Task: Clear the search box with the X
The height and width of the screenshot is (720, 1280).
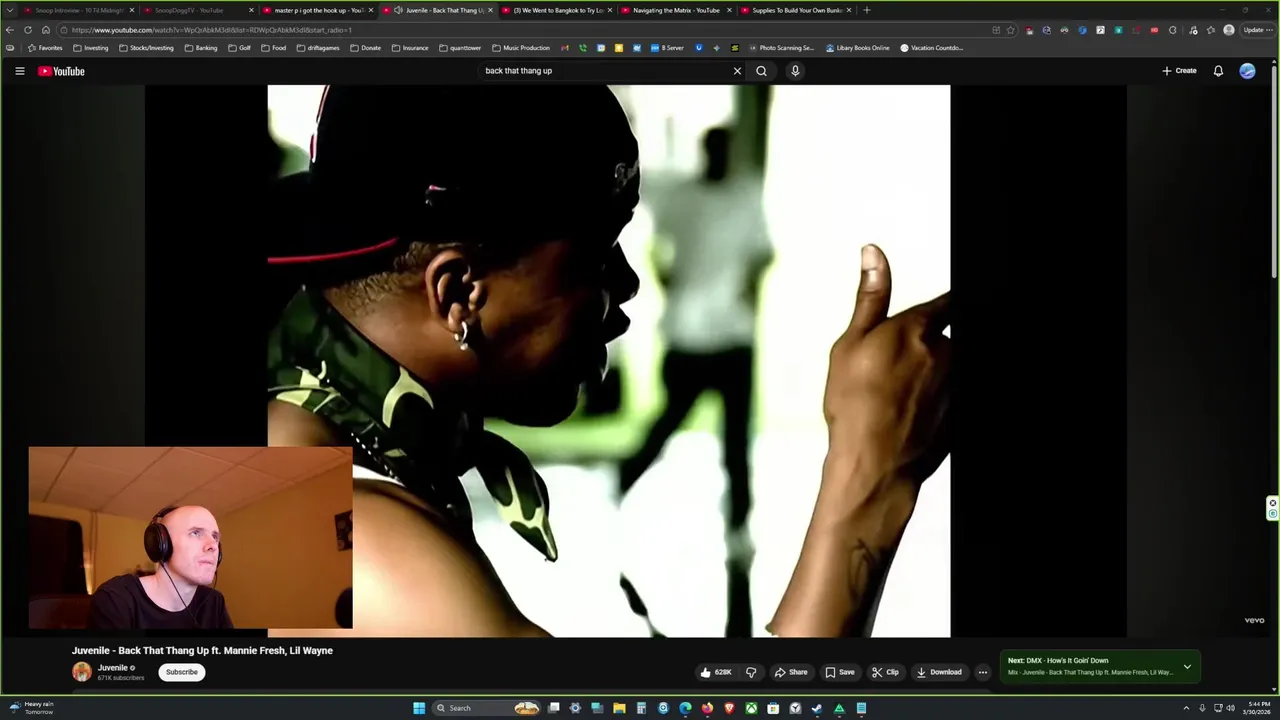Action: coord(737,71)
